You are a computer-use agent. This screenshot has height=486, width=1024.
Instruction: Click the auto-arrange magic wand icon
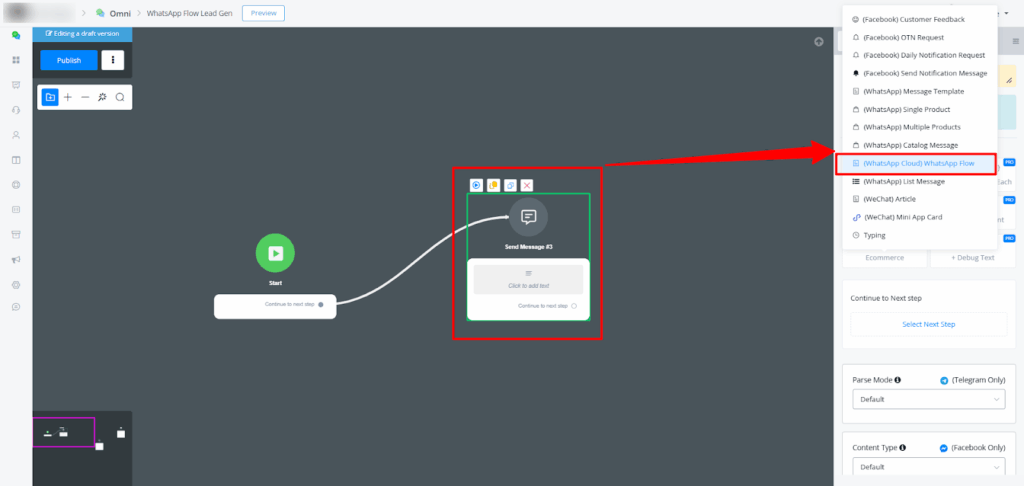click(x=102, y=97)
